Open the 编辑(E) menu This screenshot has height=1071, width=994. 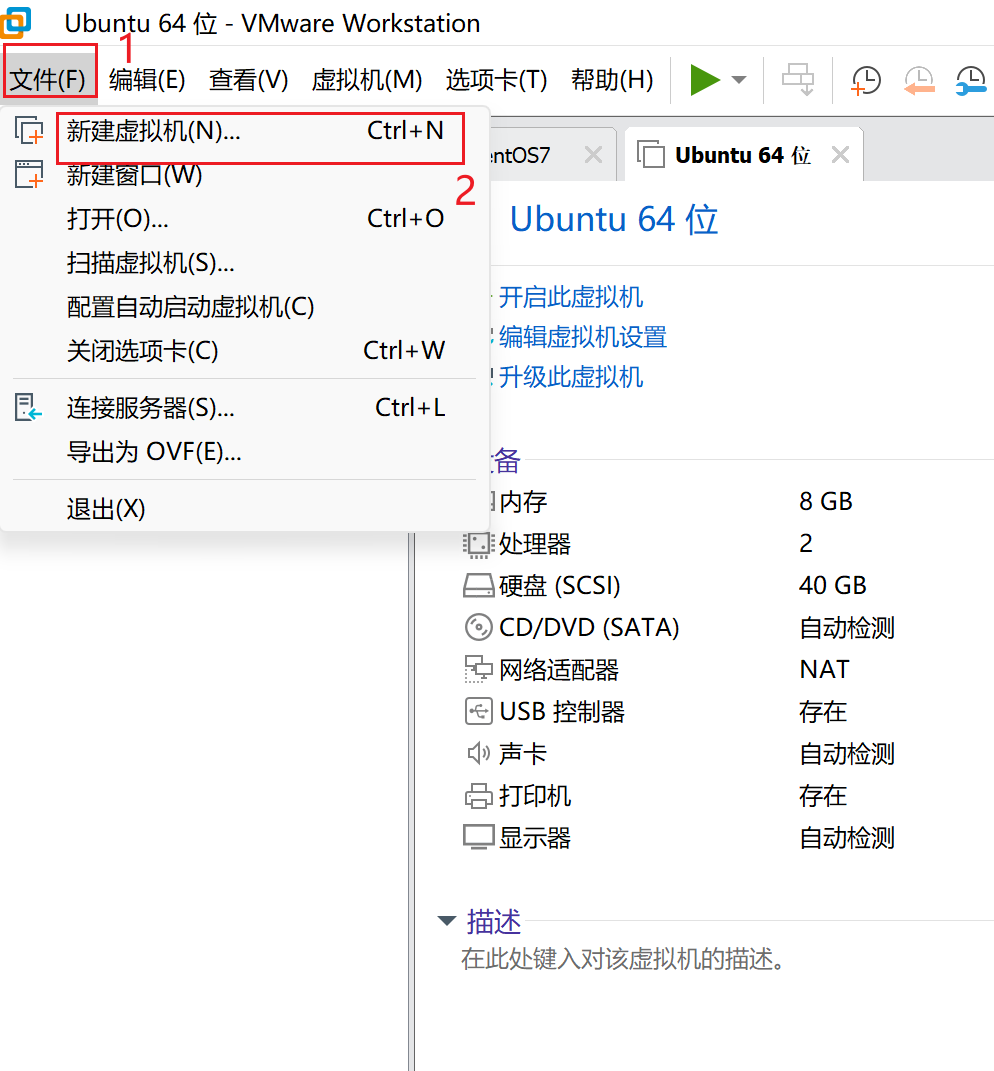(147, 80)
